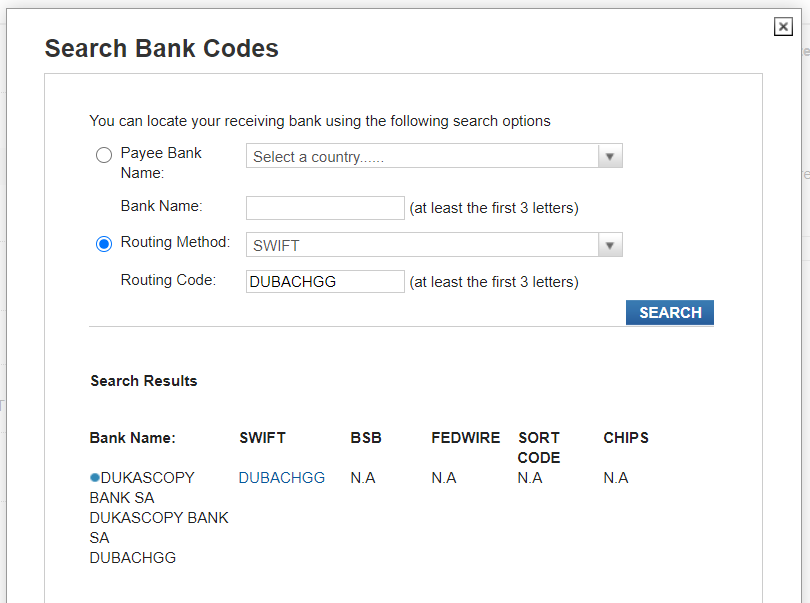Click the SORT CODE column header
The height and width of the screenshot is (603, 810).
[539, 447]
